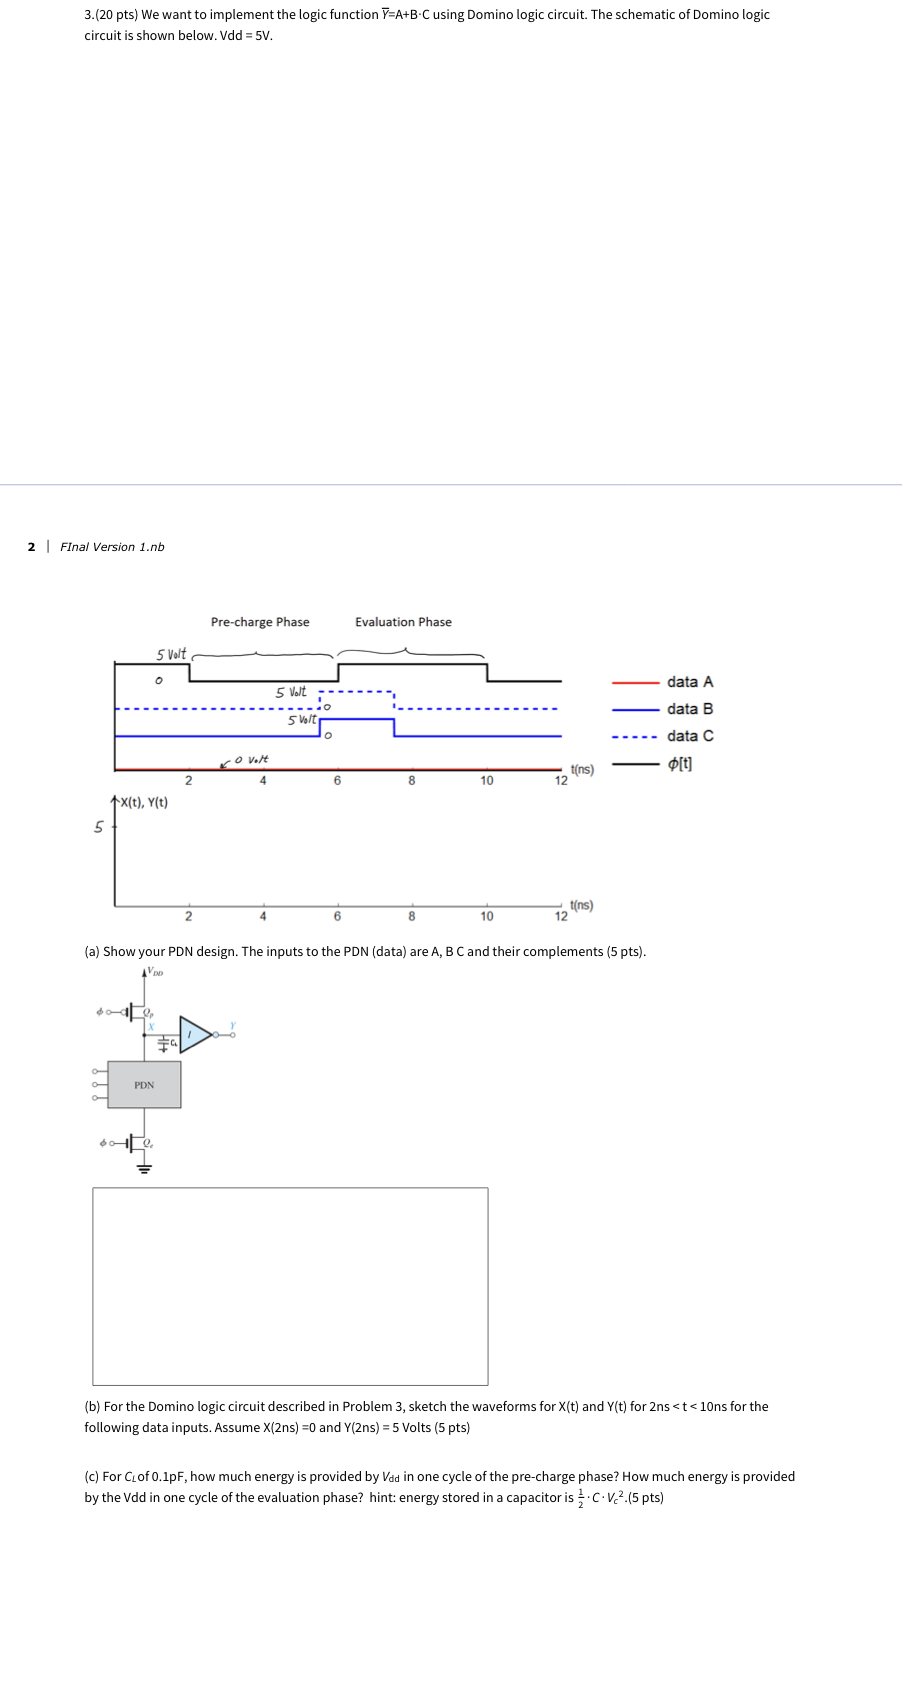Click the dashed blue data C legend line
The height and width of the screenshot is (1687, 902).
pos(634,737)
